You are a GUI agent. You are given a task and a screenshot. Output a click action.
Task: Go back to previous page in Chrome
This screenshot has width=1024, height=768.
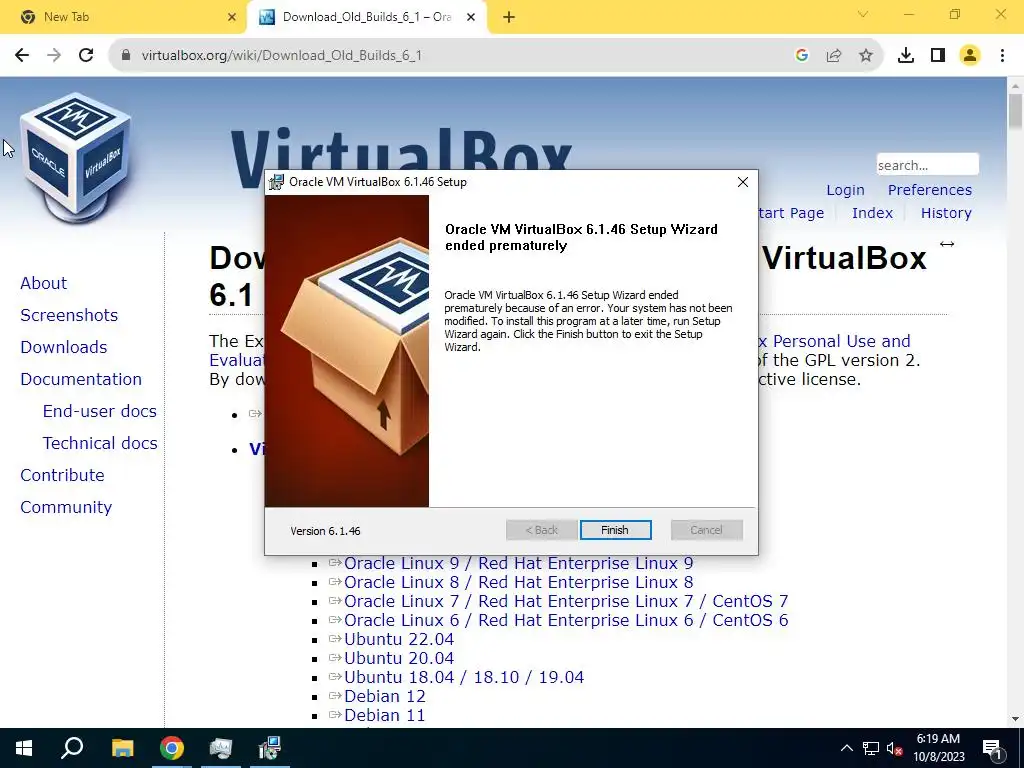[x=22, y=55]
